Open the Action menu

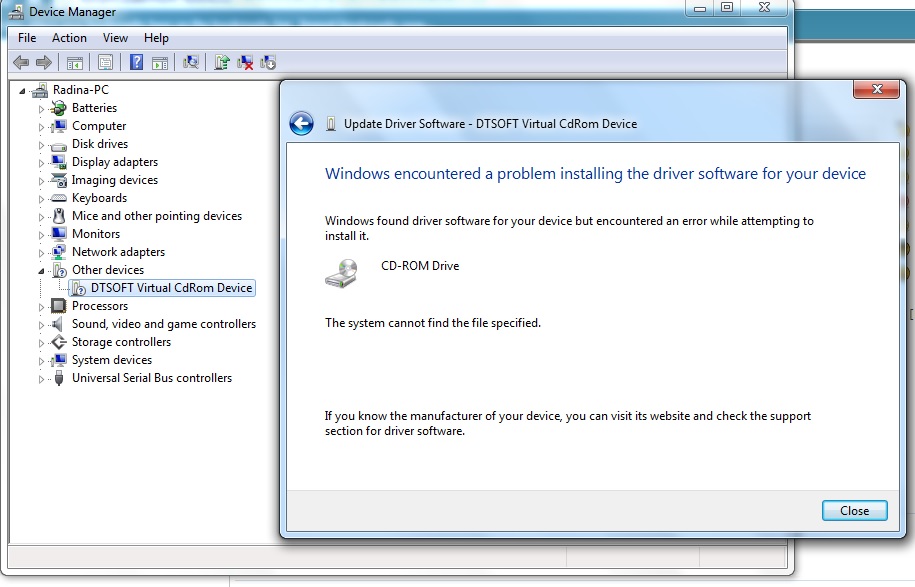click(69, 38)
